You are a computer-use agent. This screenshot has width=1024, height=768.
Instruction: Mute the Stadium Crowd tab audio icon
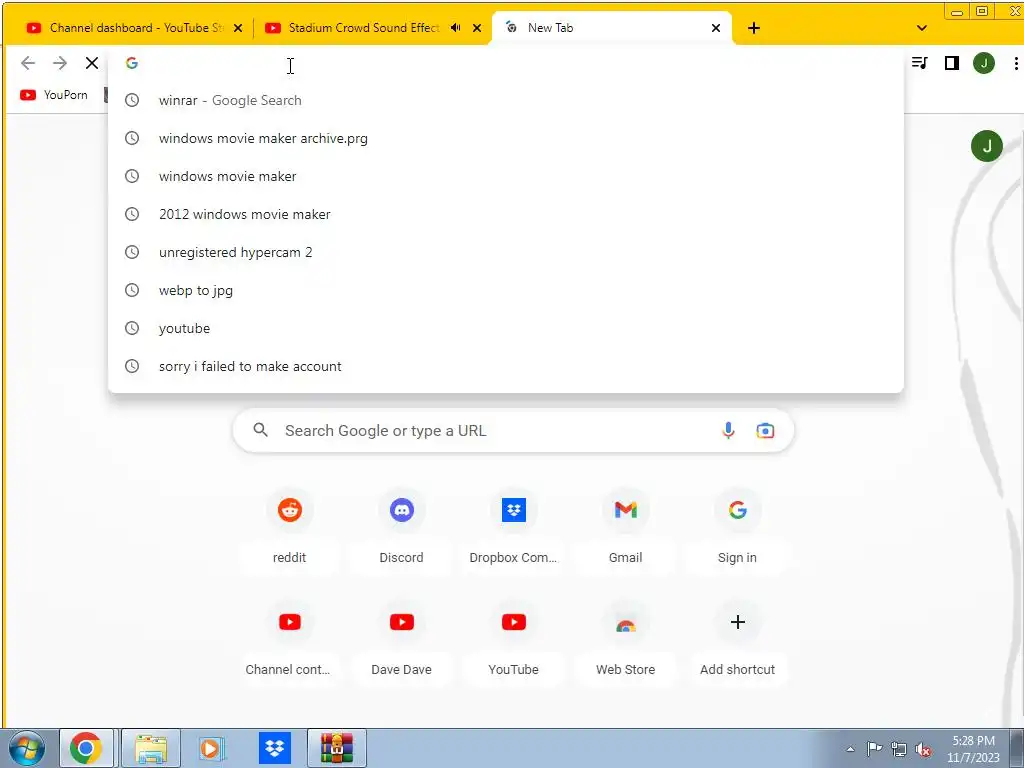click(455, 28)
